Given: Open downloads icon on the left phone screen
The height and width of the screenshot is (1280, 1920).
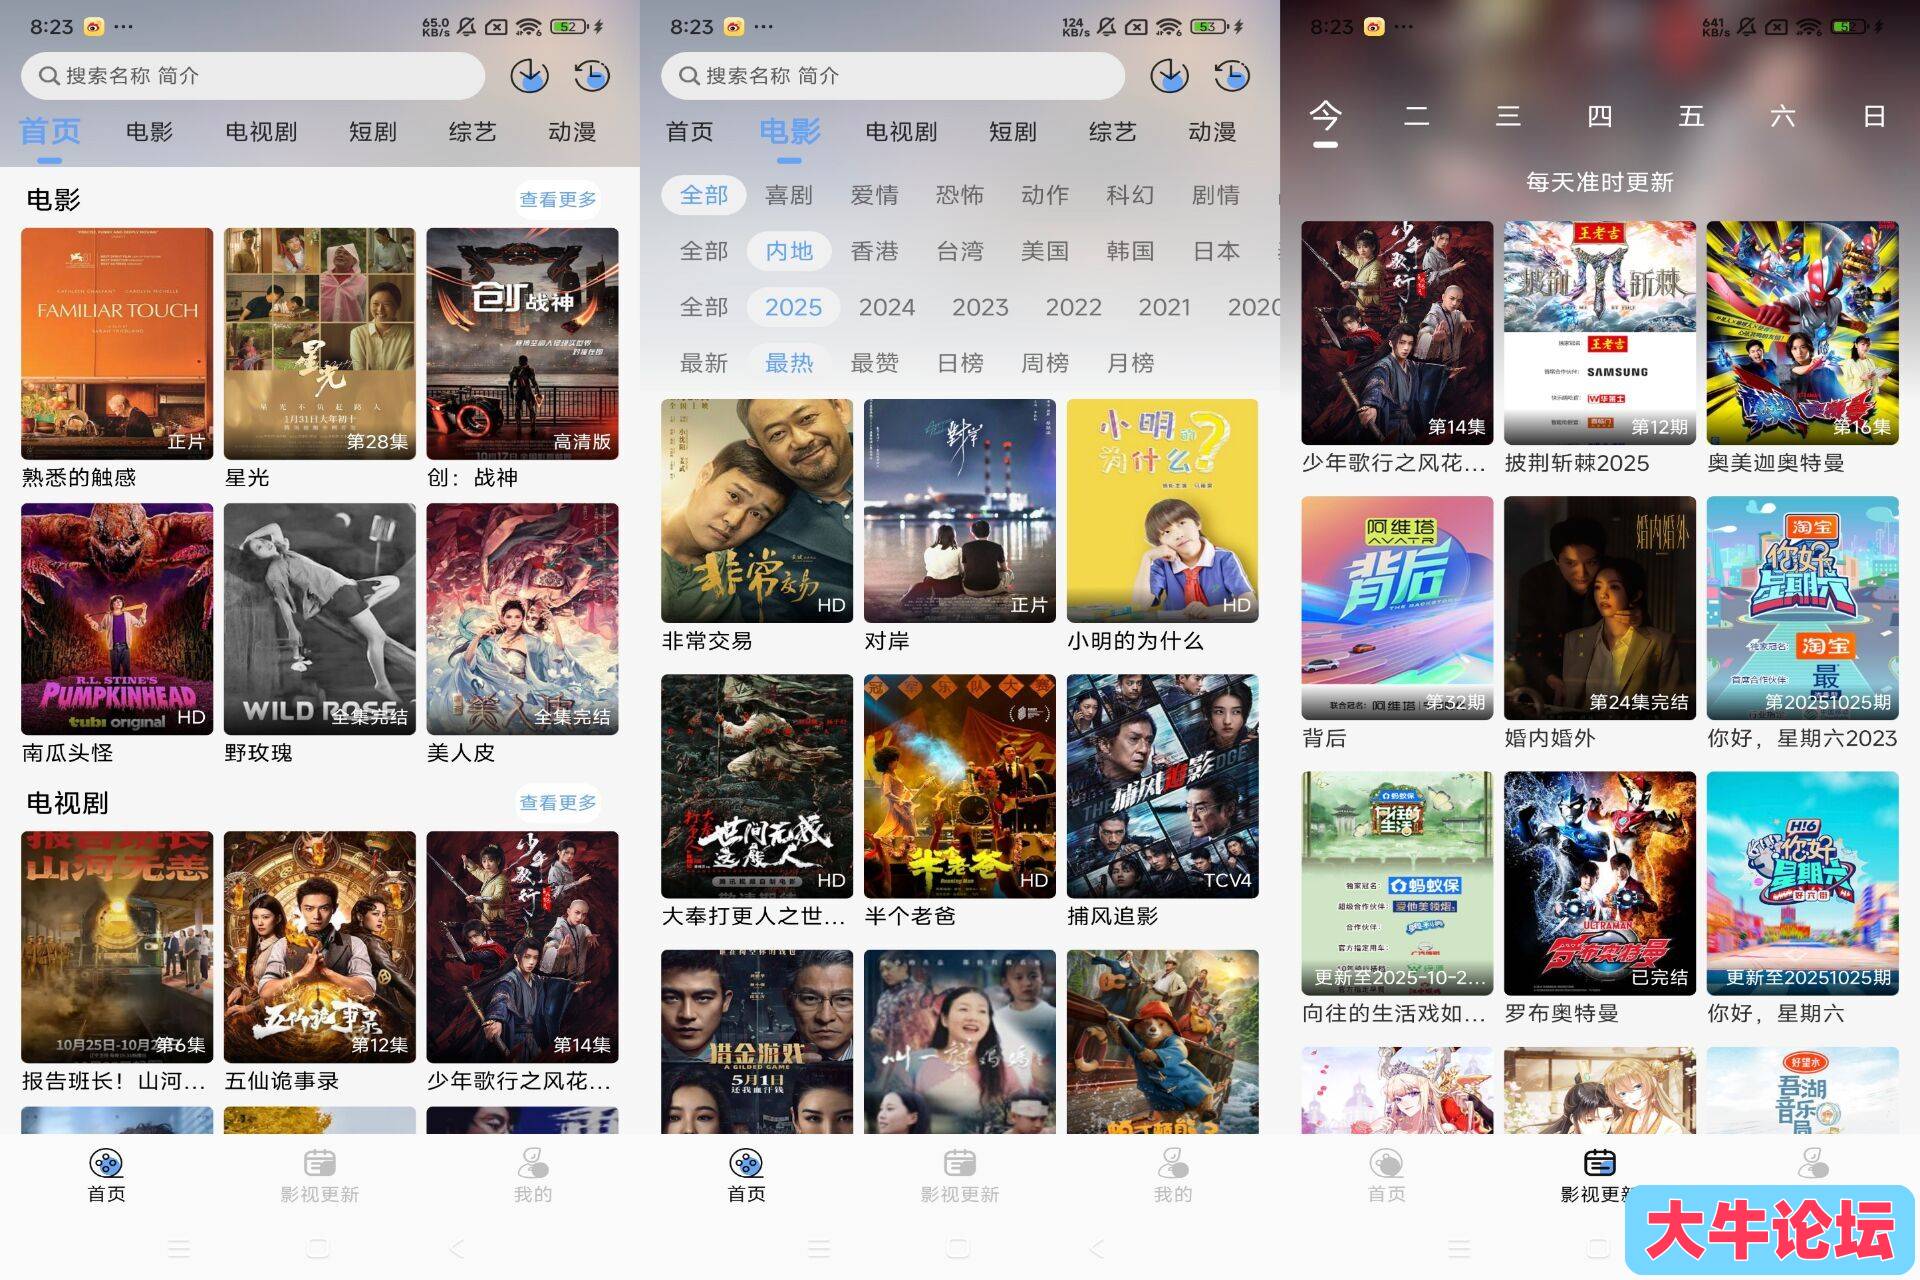Looking at the screenshot, I should [x=529, y=76].
